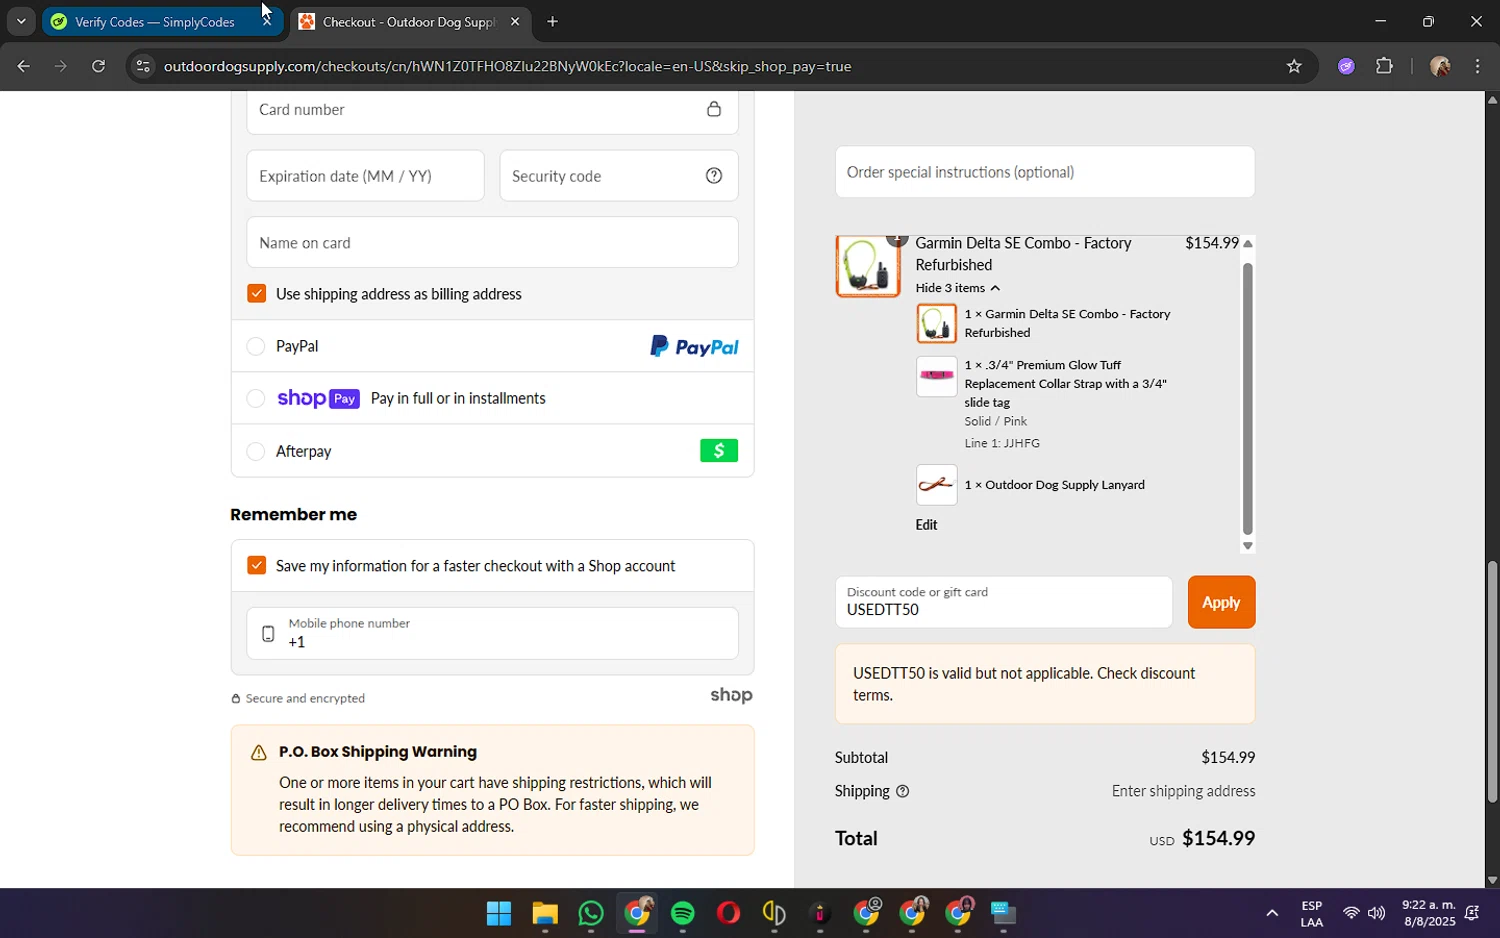Click the Line 1: JJHFG text
This screenshot has width=1500, height=938.
[1002, 443]
